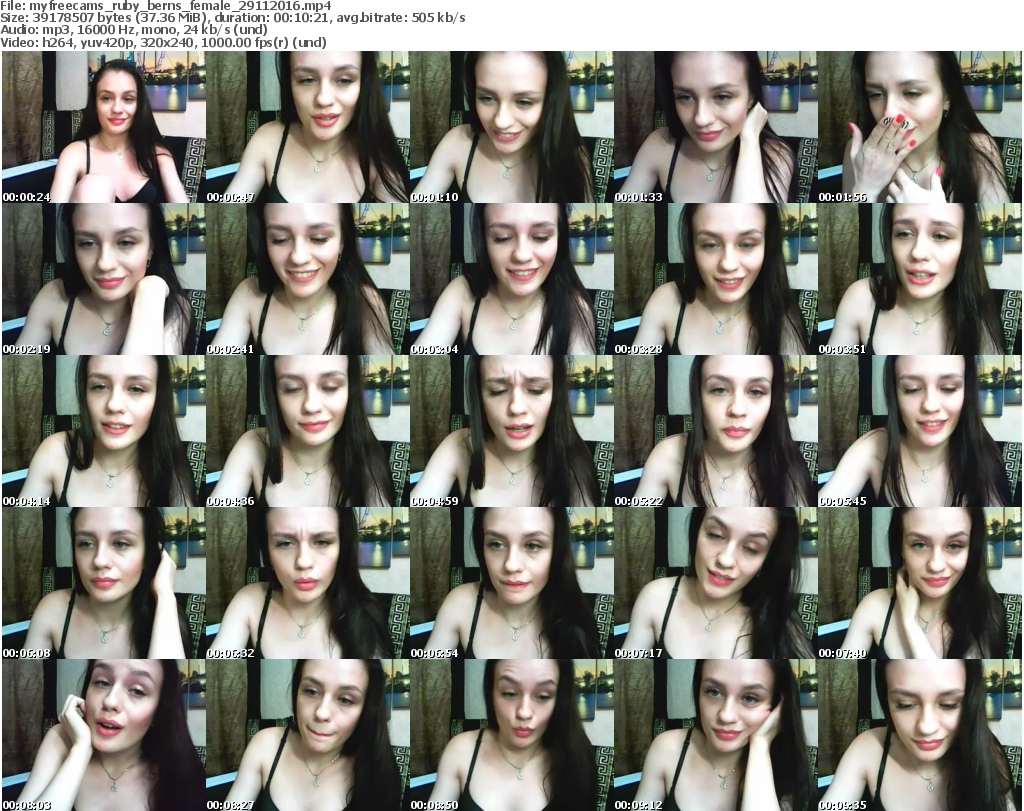Select the frame timestamped 00:04:14
Viewport: 1024px width, 811px height.
click(x=103, y=431)
